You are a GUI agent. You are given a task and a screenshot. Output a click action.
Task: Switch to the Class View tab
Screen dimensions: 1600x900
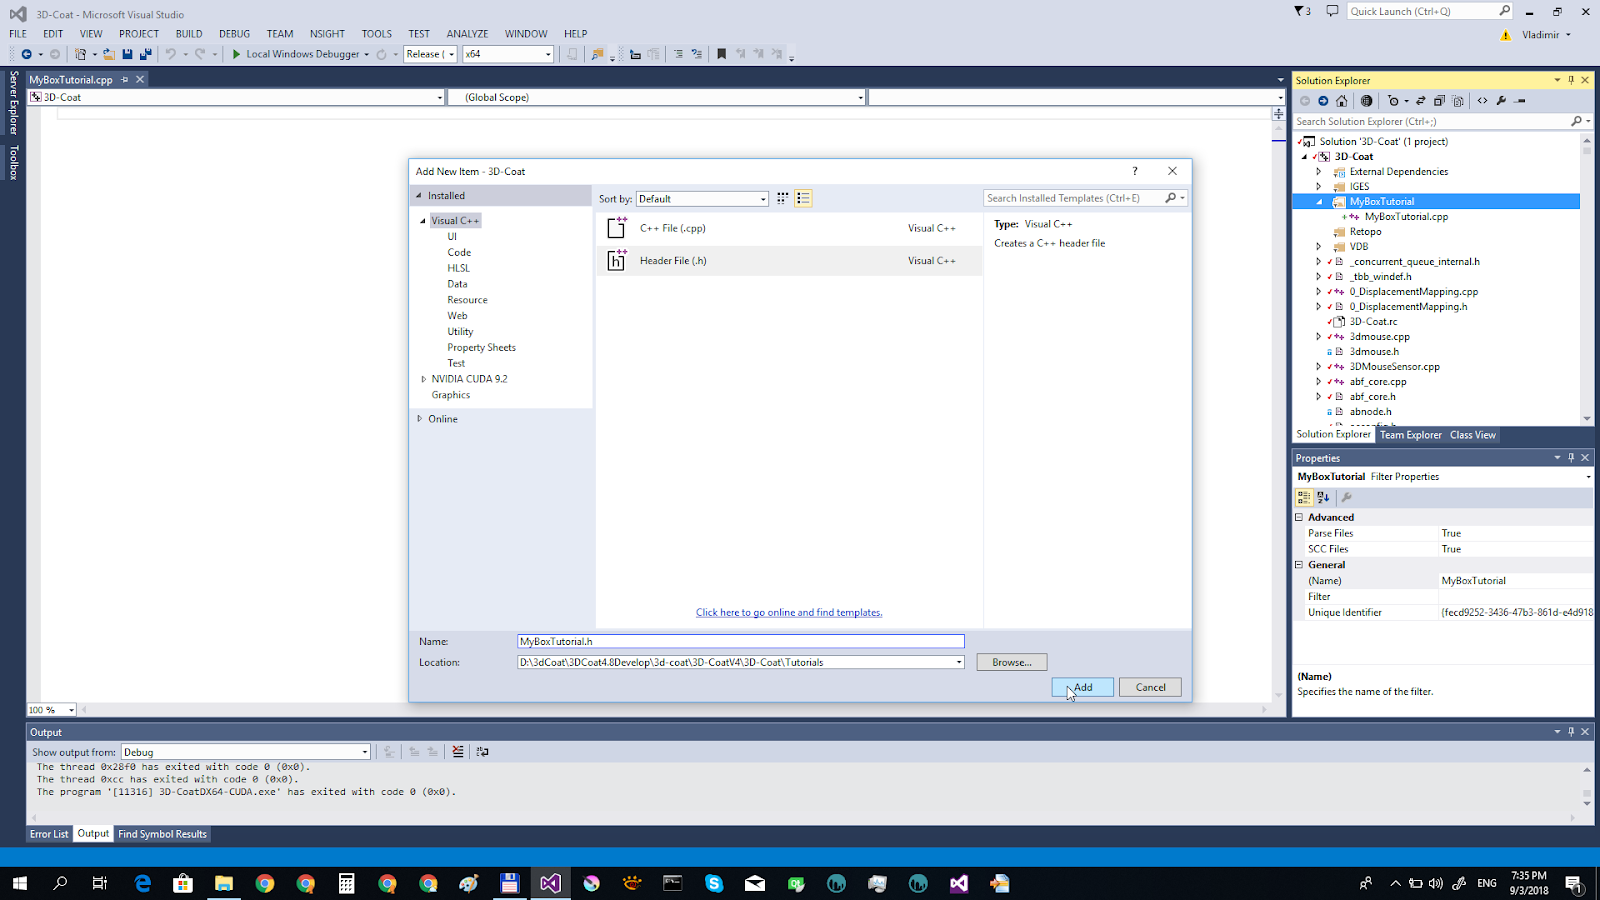1473,435
